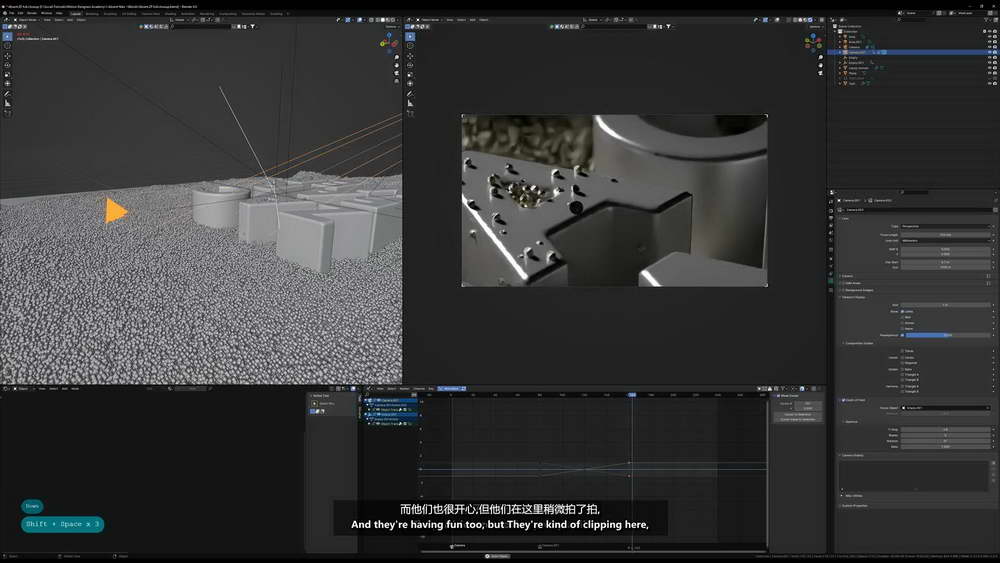Collapse the Viewport Display panel
Viewport: 1000px width, 563px height.
853,297
